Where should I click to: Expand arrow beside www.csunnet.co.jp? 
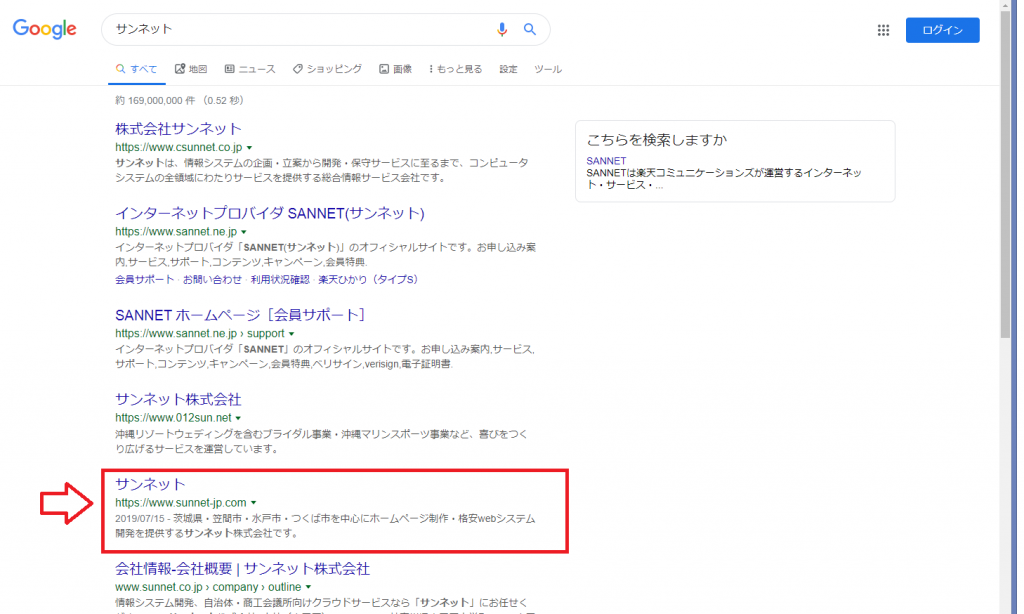coord(249,148)
